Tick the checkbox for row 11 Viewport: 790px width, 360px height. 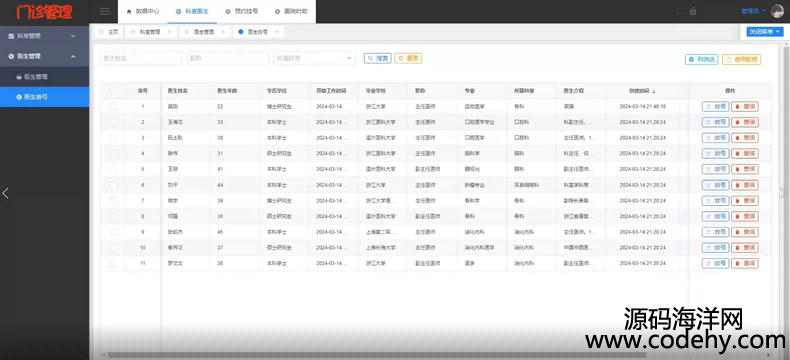coord(113,263)
